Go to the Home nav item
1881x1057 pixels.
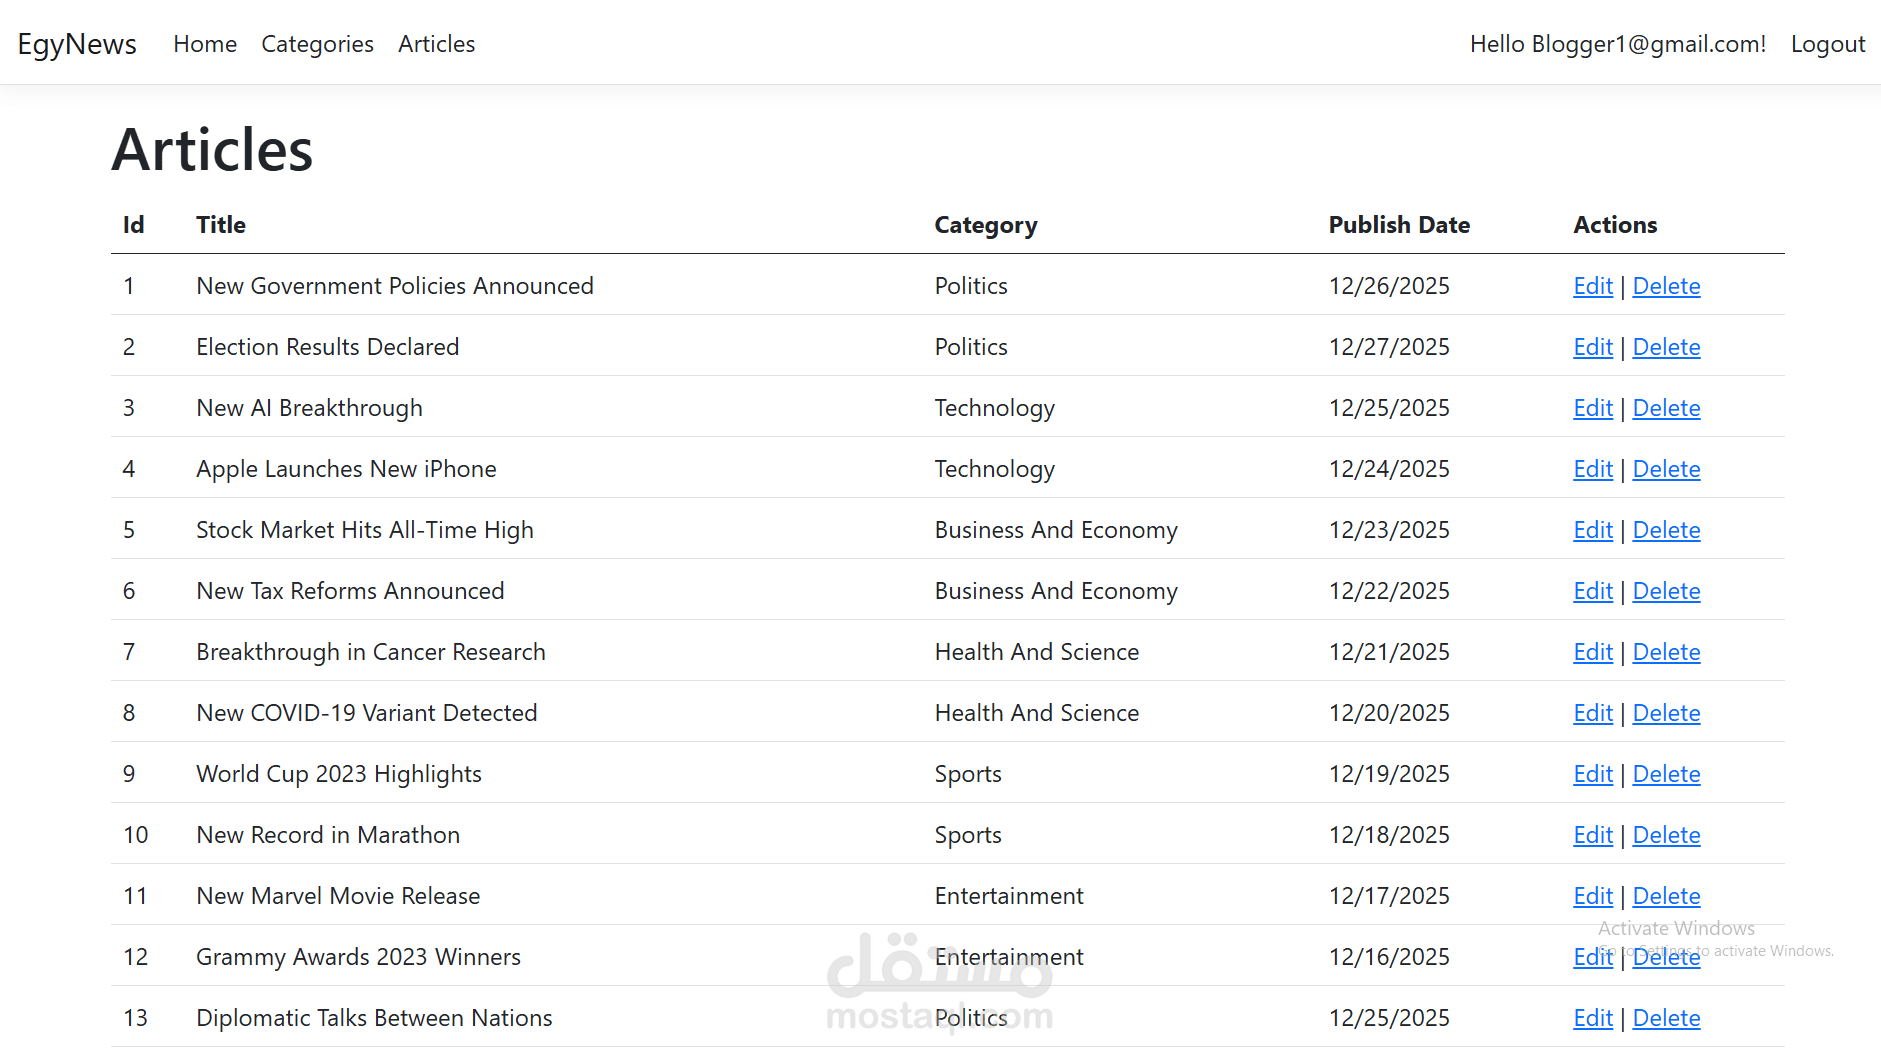(x=205, y=44)
